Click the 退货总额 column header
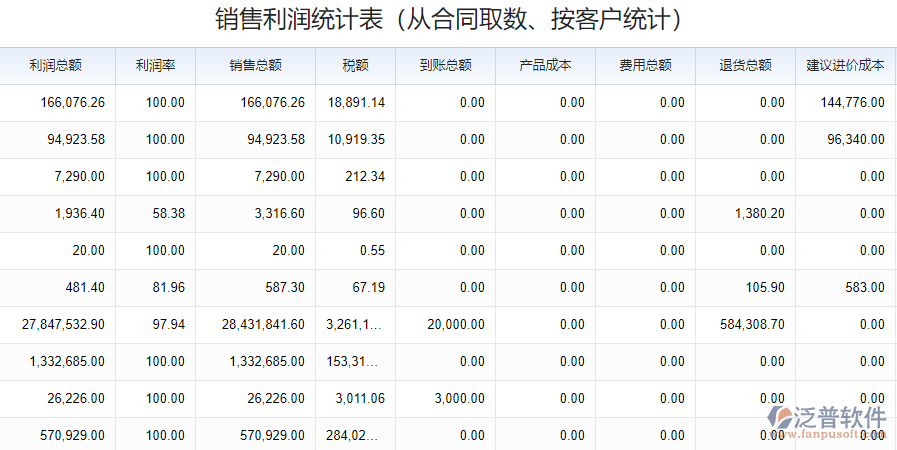The width and height of the screenshot is (897, 450). tap(745, 66)
